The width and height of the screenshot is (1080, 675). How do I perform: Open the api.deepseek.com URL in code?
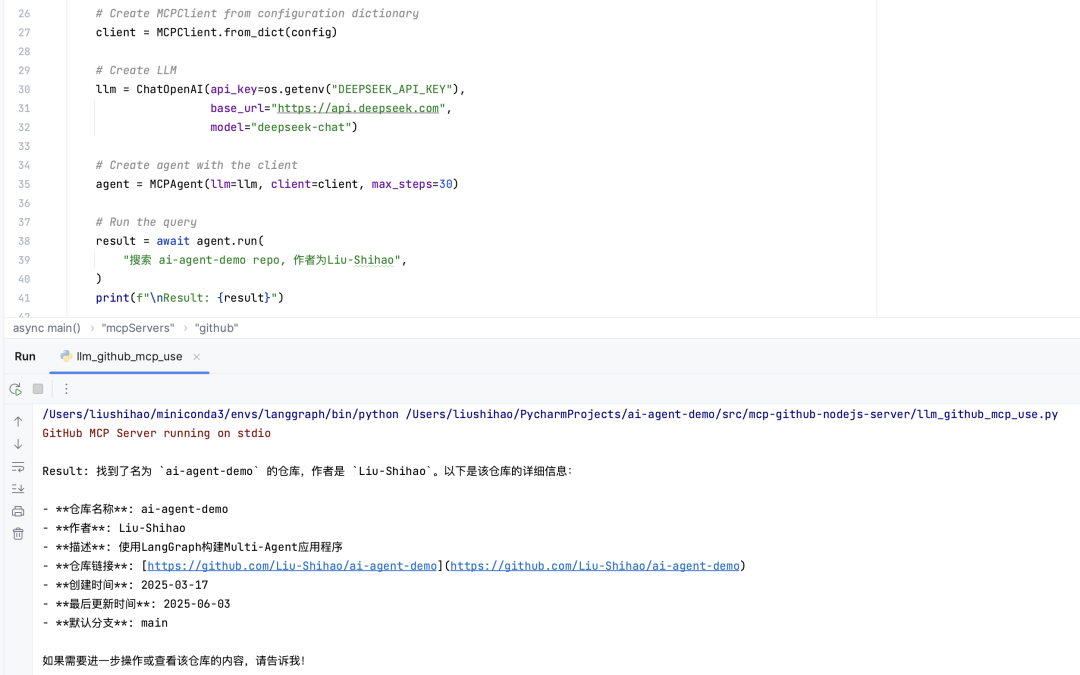pos(359,108)
